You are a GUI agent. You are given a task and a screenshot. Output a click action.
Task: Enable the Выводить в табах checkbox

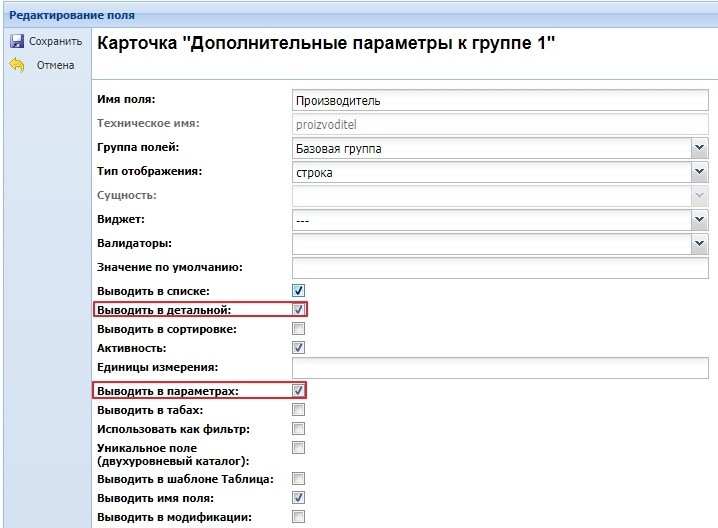tap(298, 409)
